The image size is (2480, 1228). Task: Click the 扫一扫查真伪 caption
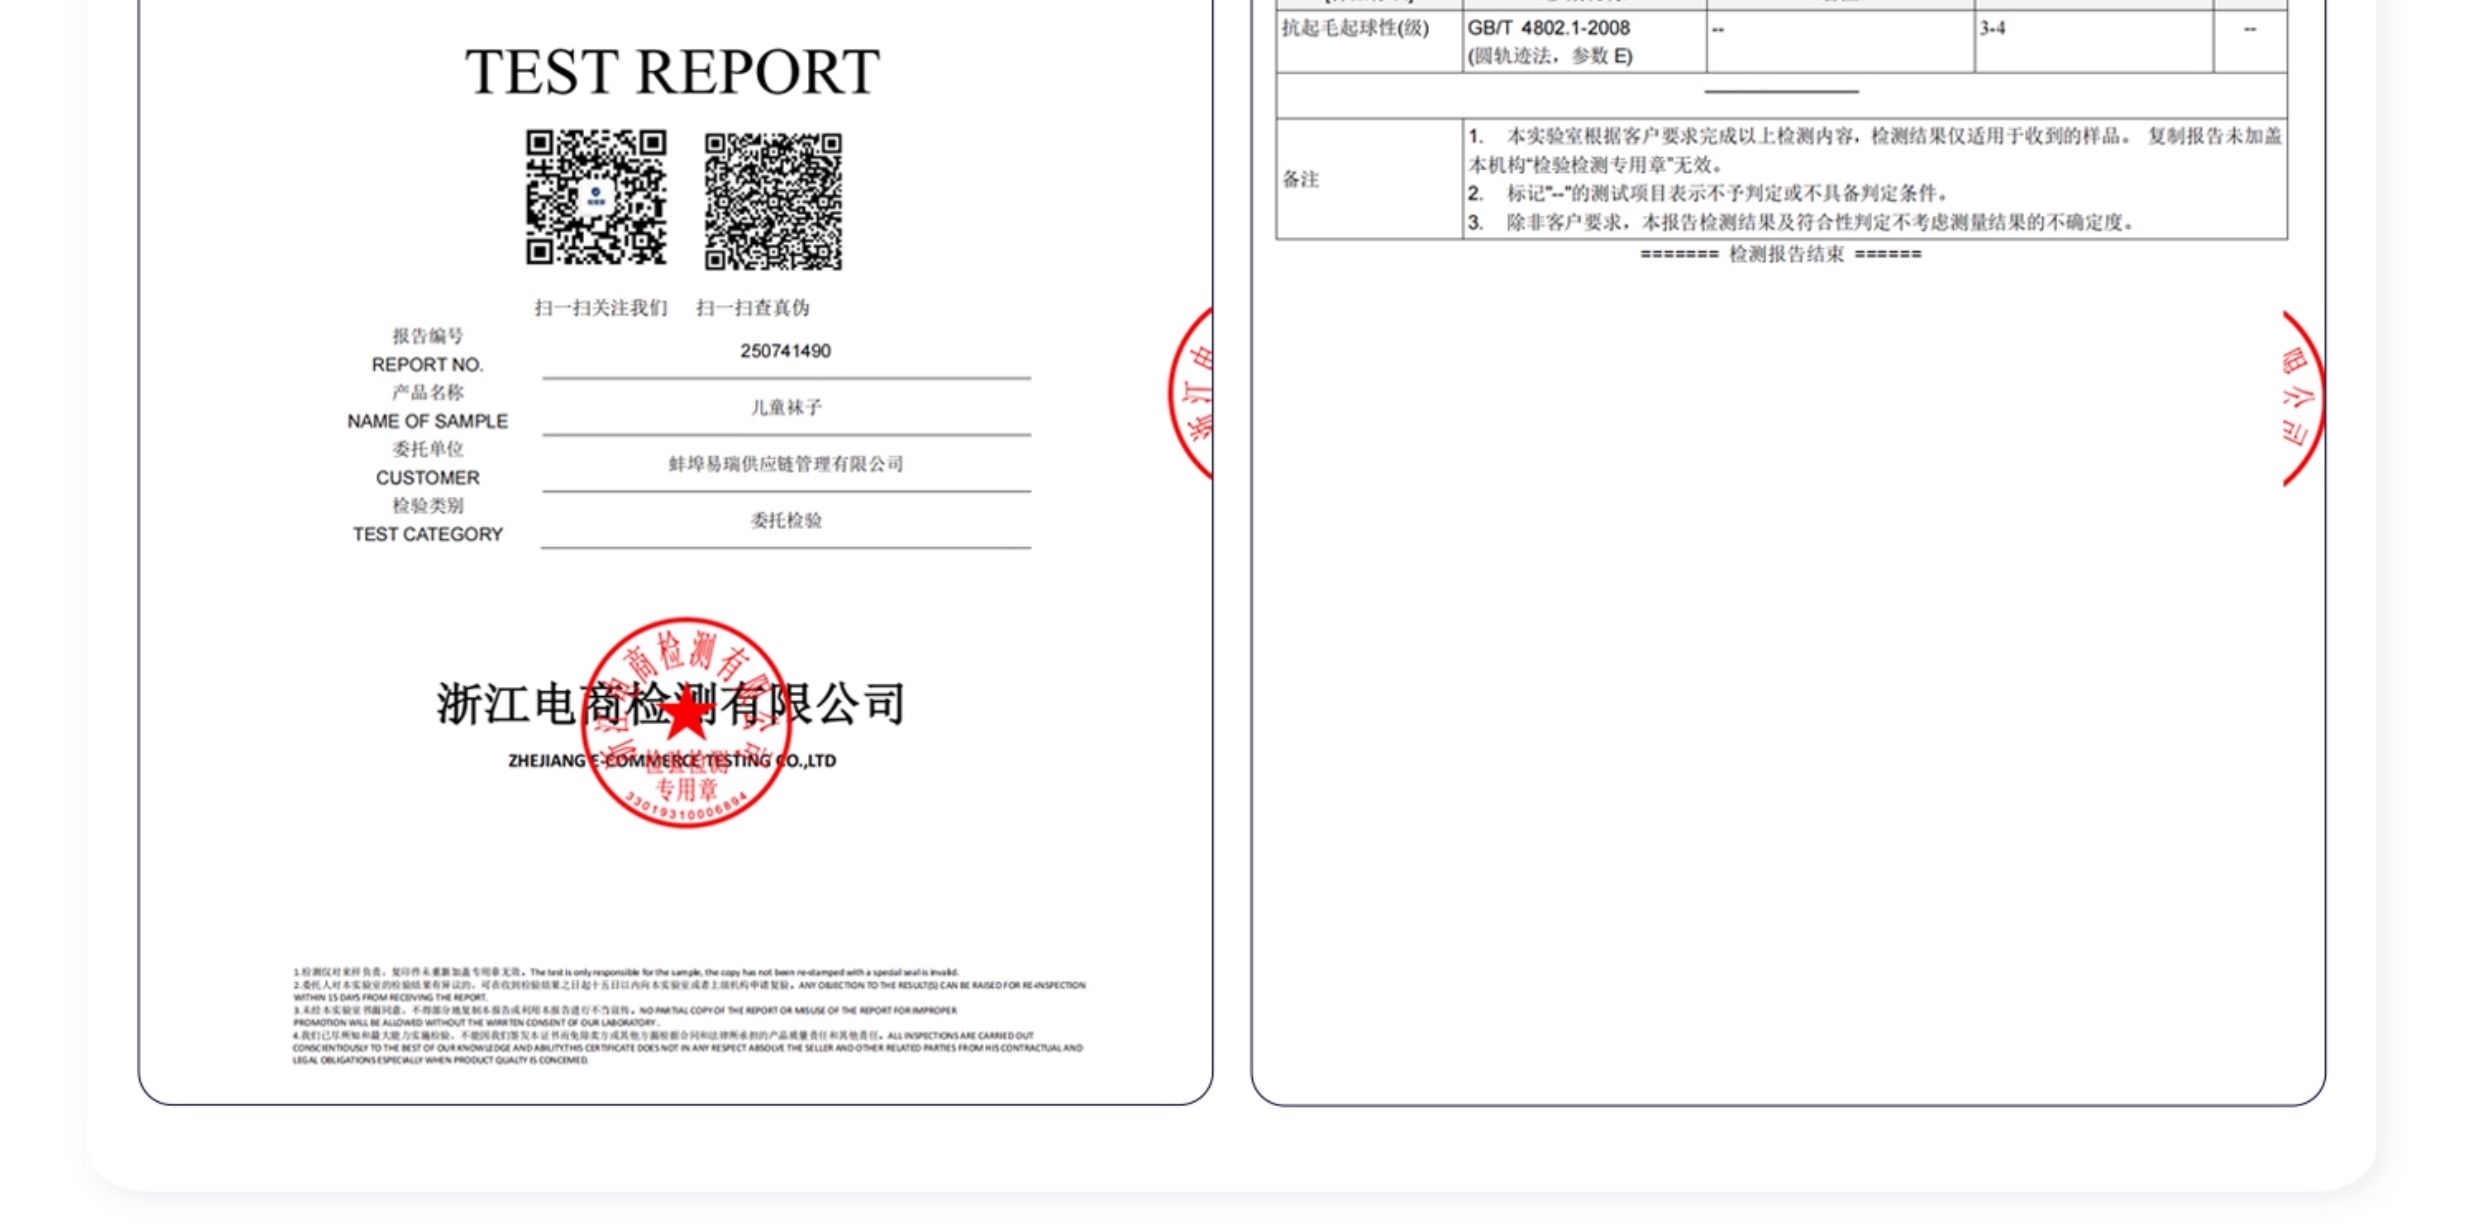click(753, 308)
